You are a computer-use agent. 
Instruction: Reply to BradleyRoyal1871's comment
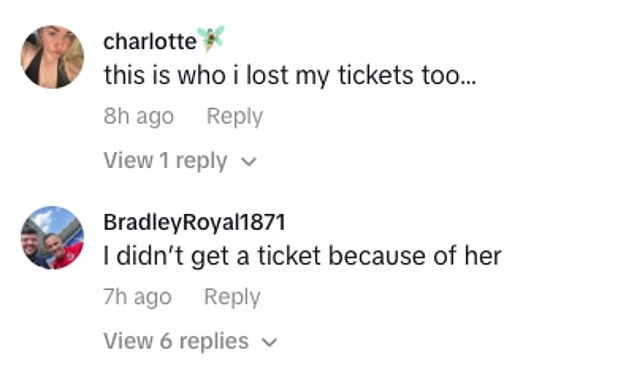[x=232, y=297]
